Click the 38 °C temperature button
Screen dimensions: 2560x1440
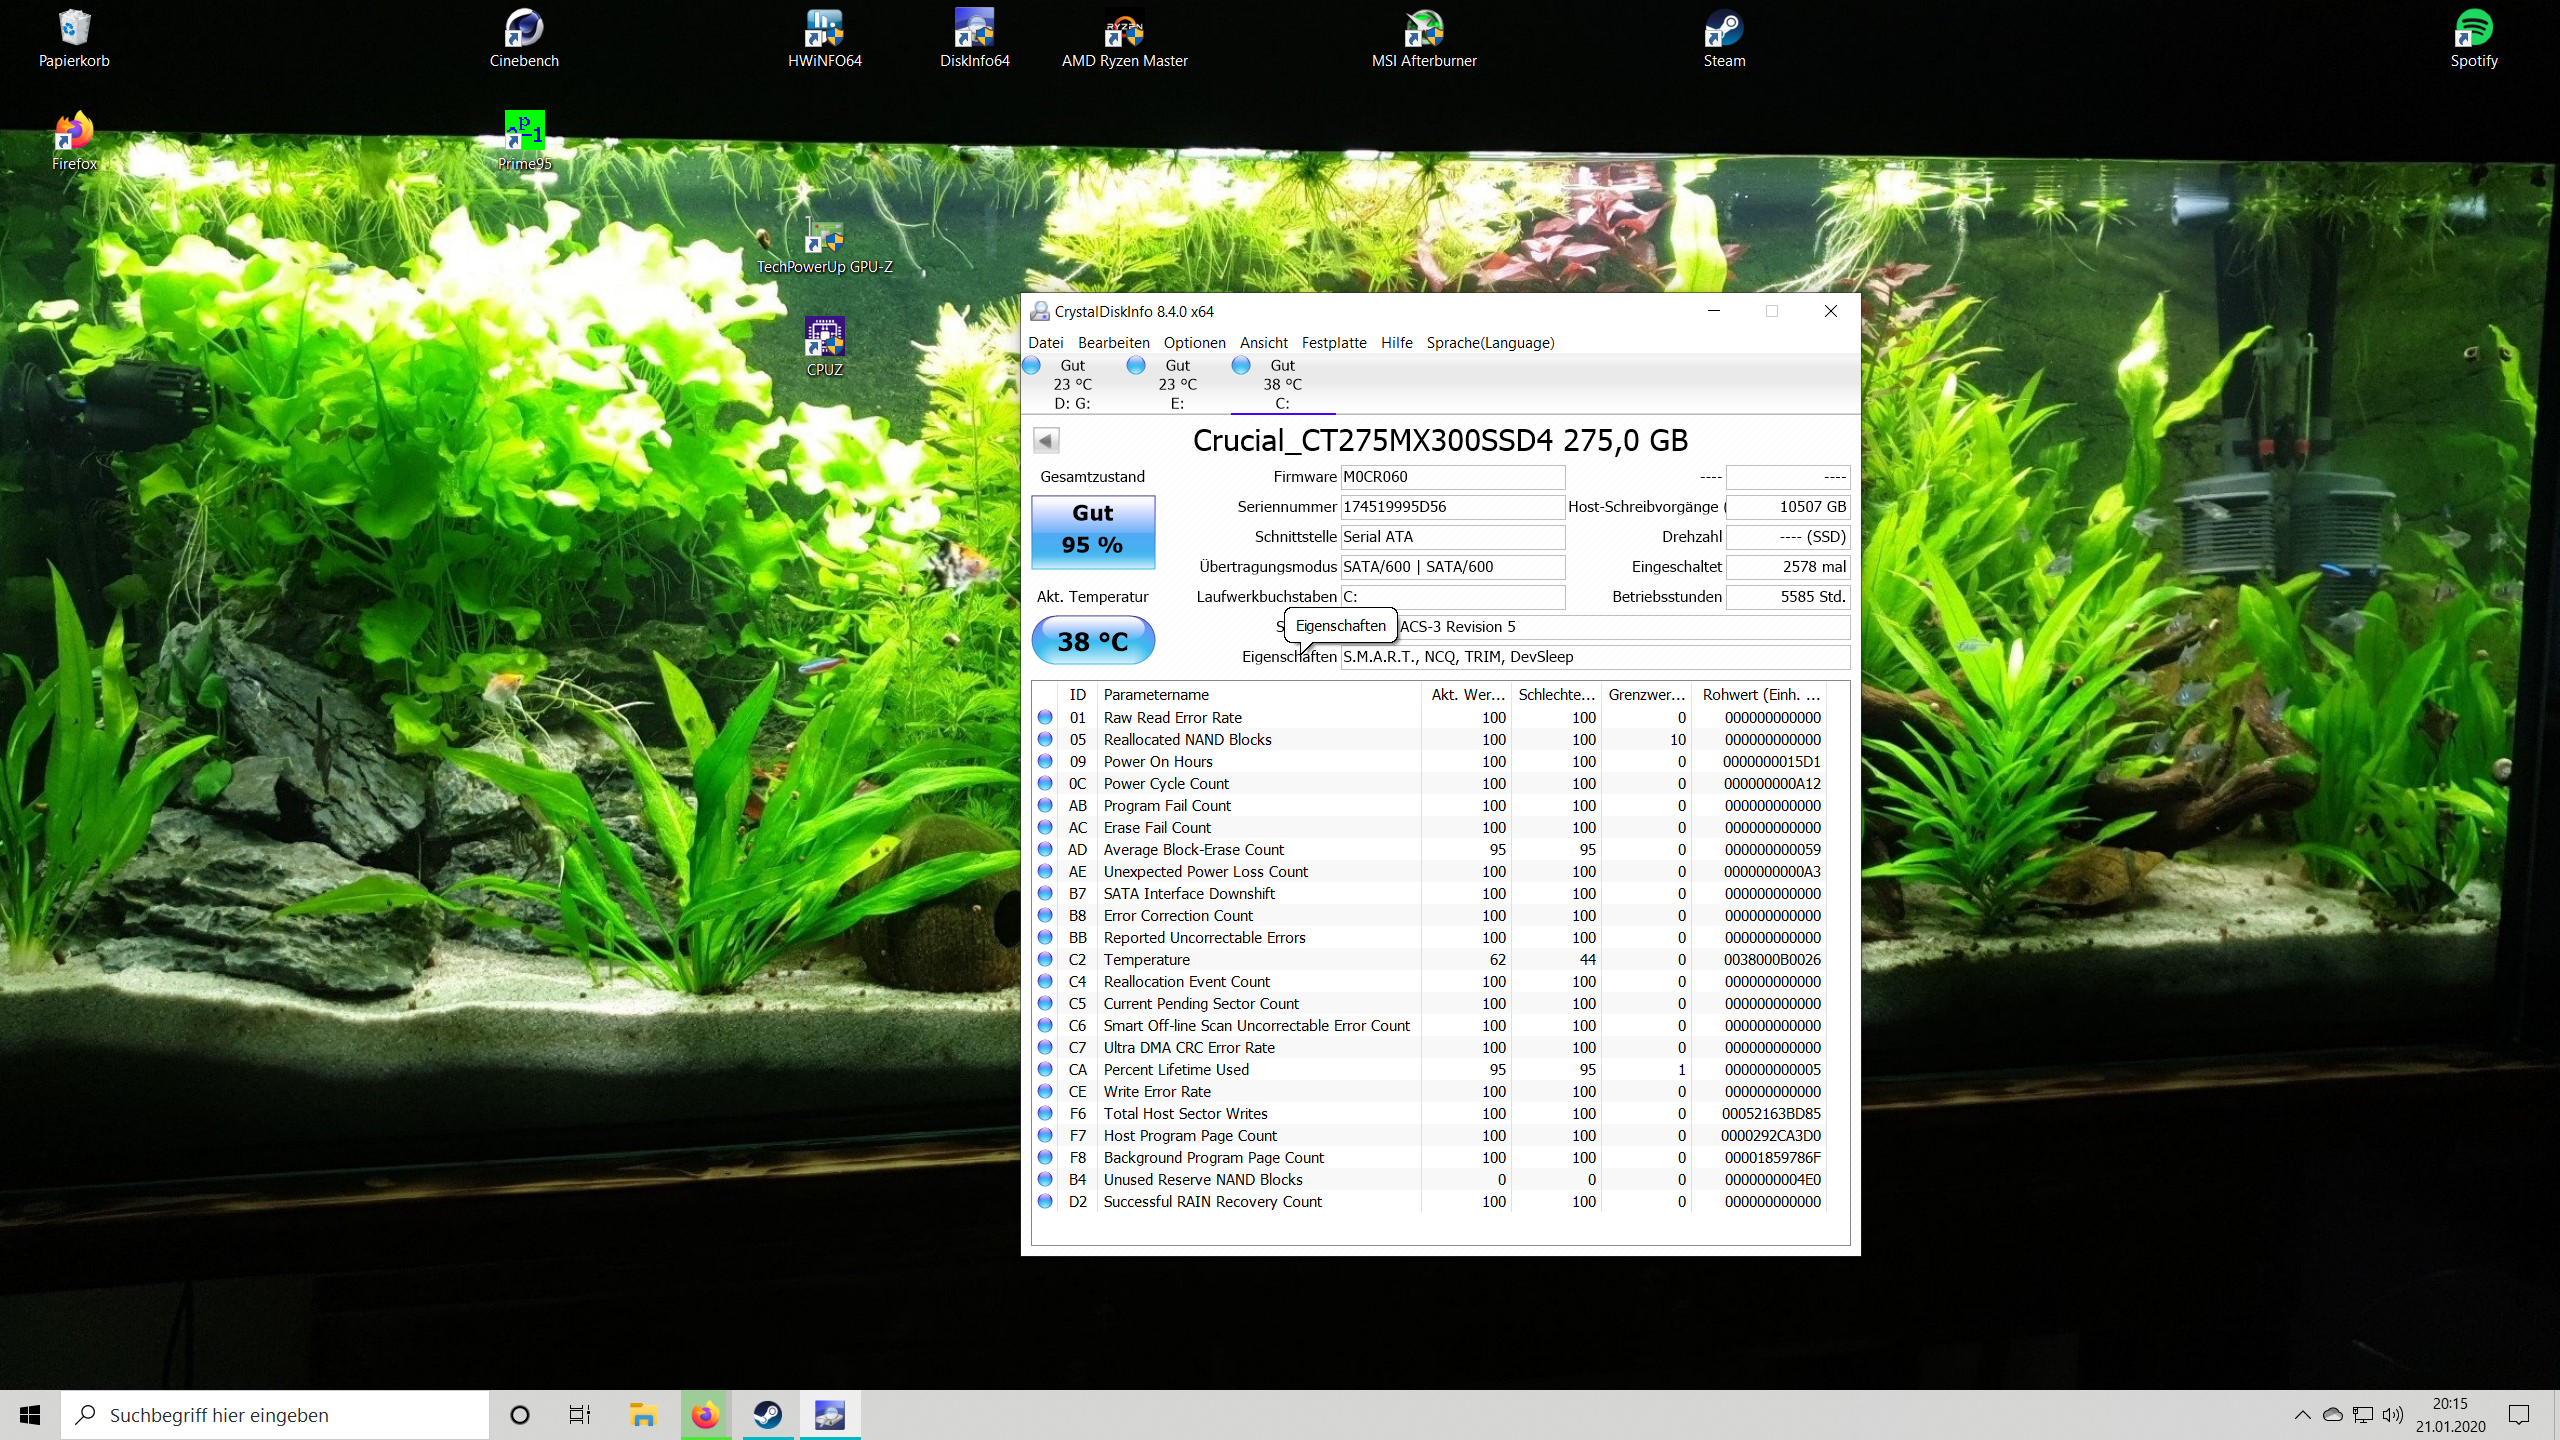click(x=1093, y=641)
